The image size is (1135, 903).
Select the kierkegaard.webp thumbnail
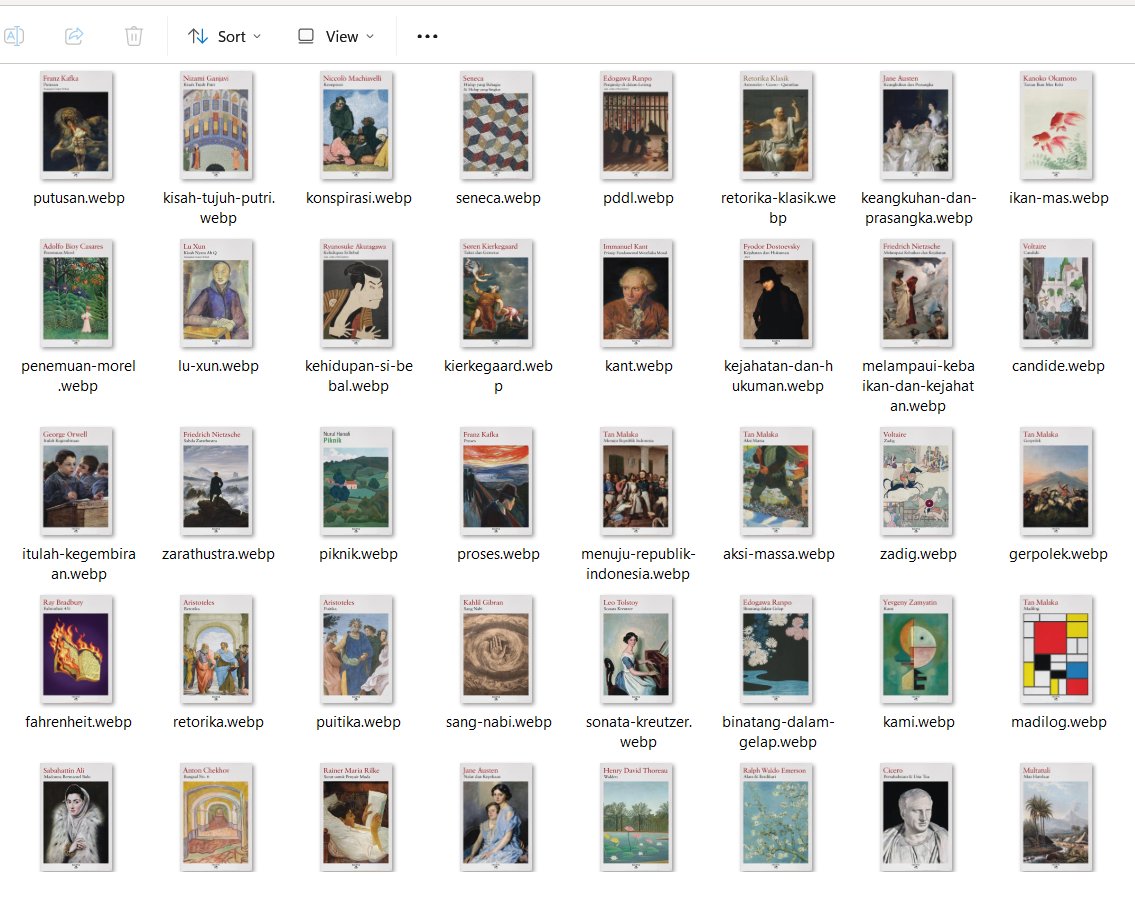click(498, 293)
